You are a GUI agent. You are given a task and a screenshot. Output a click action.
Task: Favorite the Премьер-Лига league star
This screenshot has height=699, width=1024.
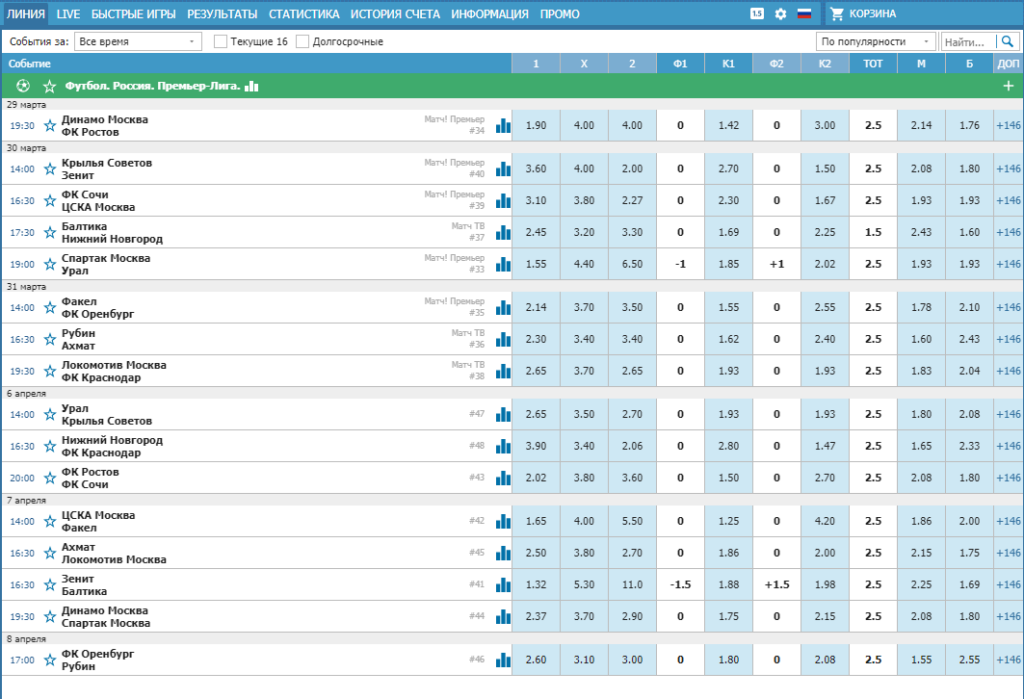[x=50, y=86]
